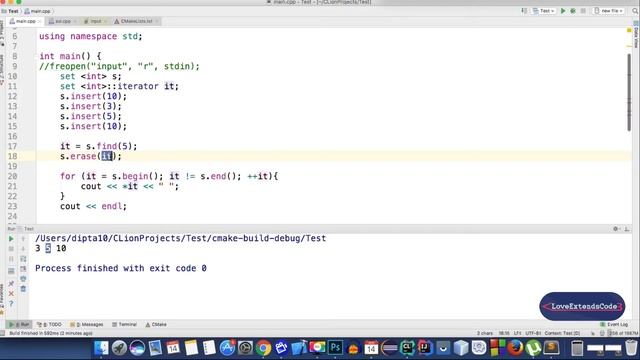Hide the Run panel with hide icon
This screenshot has height=360, width=640.
(627, 229)
